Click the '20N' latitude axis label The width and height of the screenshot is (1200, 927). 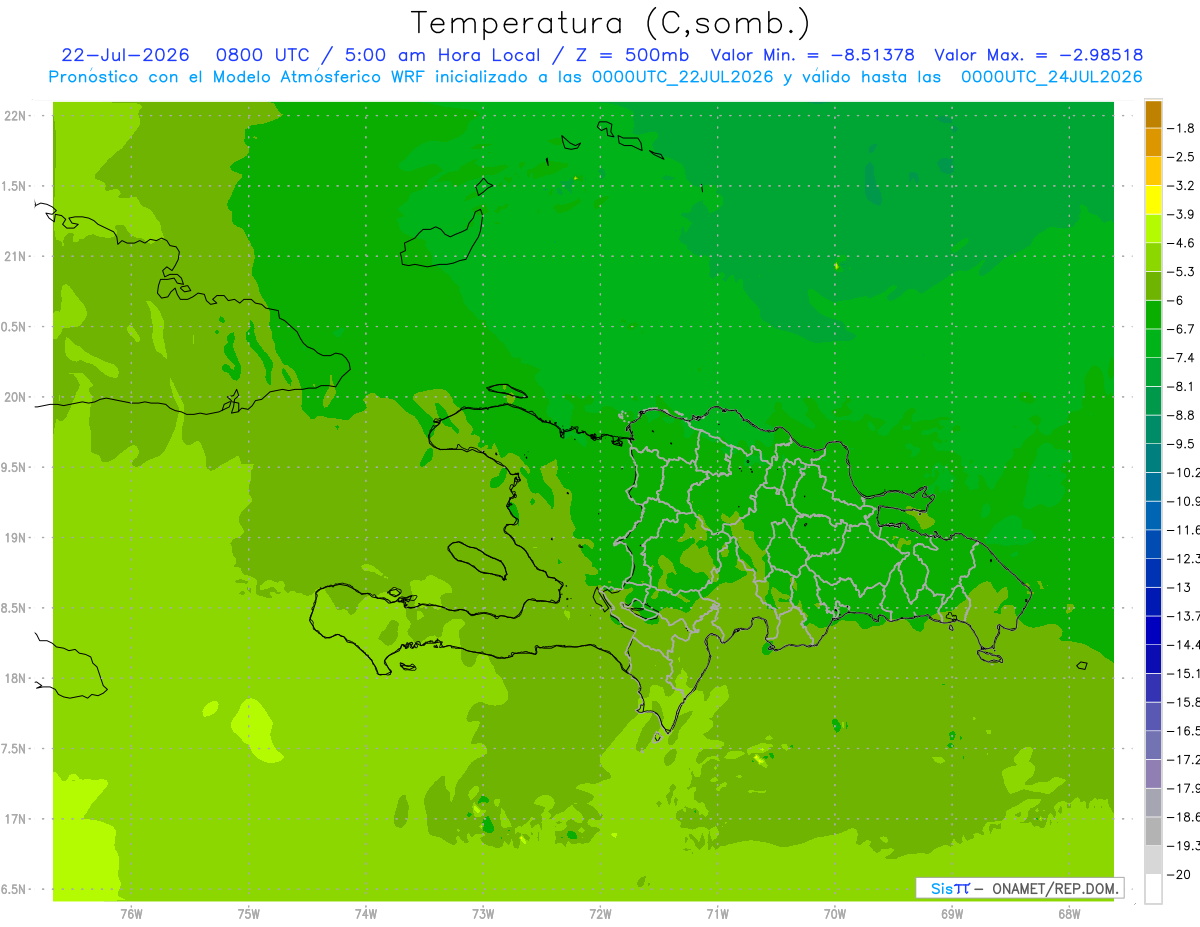(16, 397)
